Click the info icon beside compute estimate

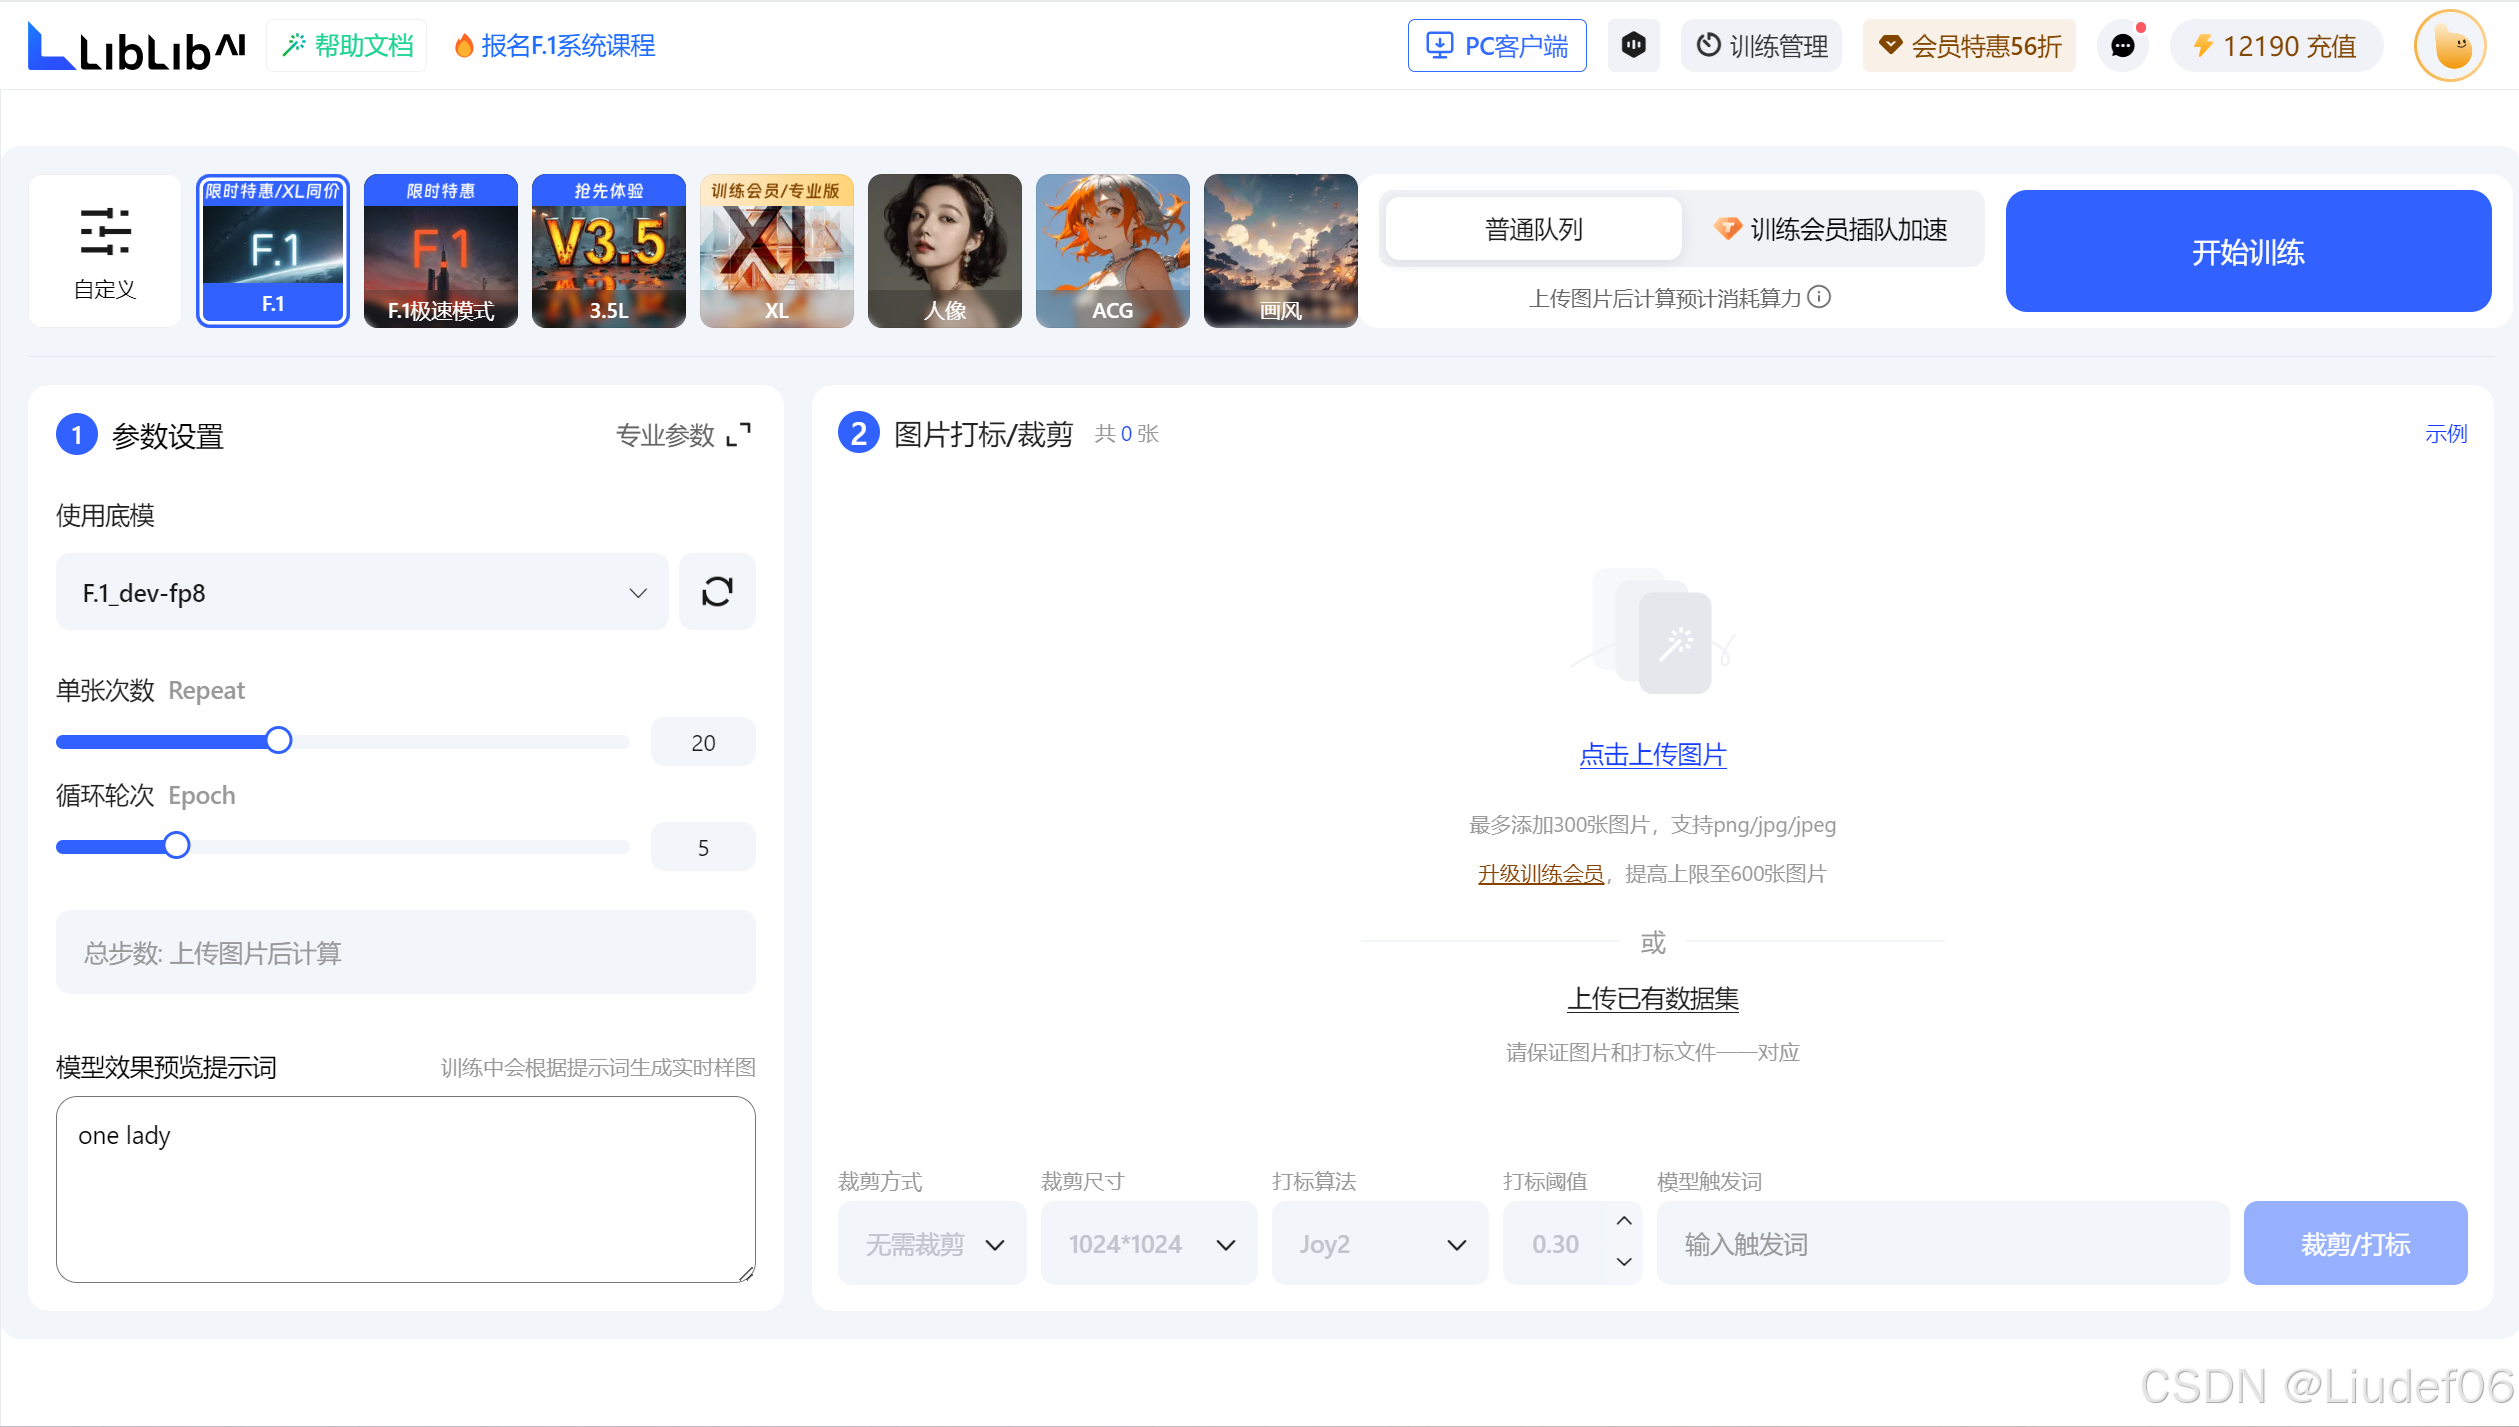[1820, 297]
